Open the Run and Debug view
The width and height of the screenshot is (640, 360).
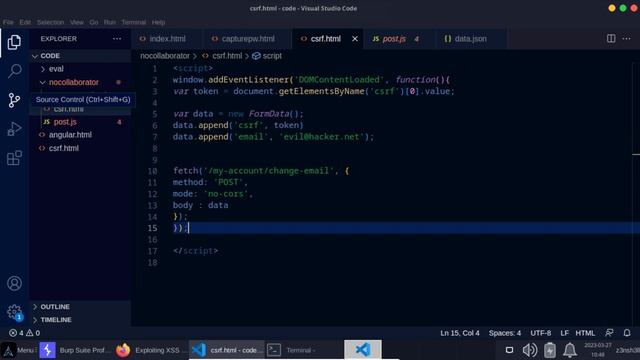pos(14,129)
